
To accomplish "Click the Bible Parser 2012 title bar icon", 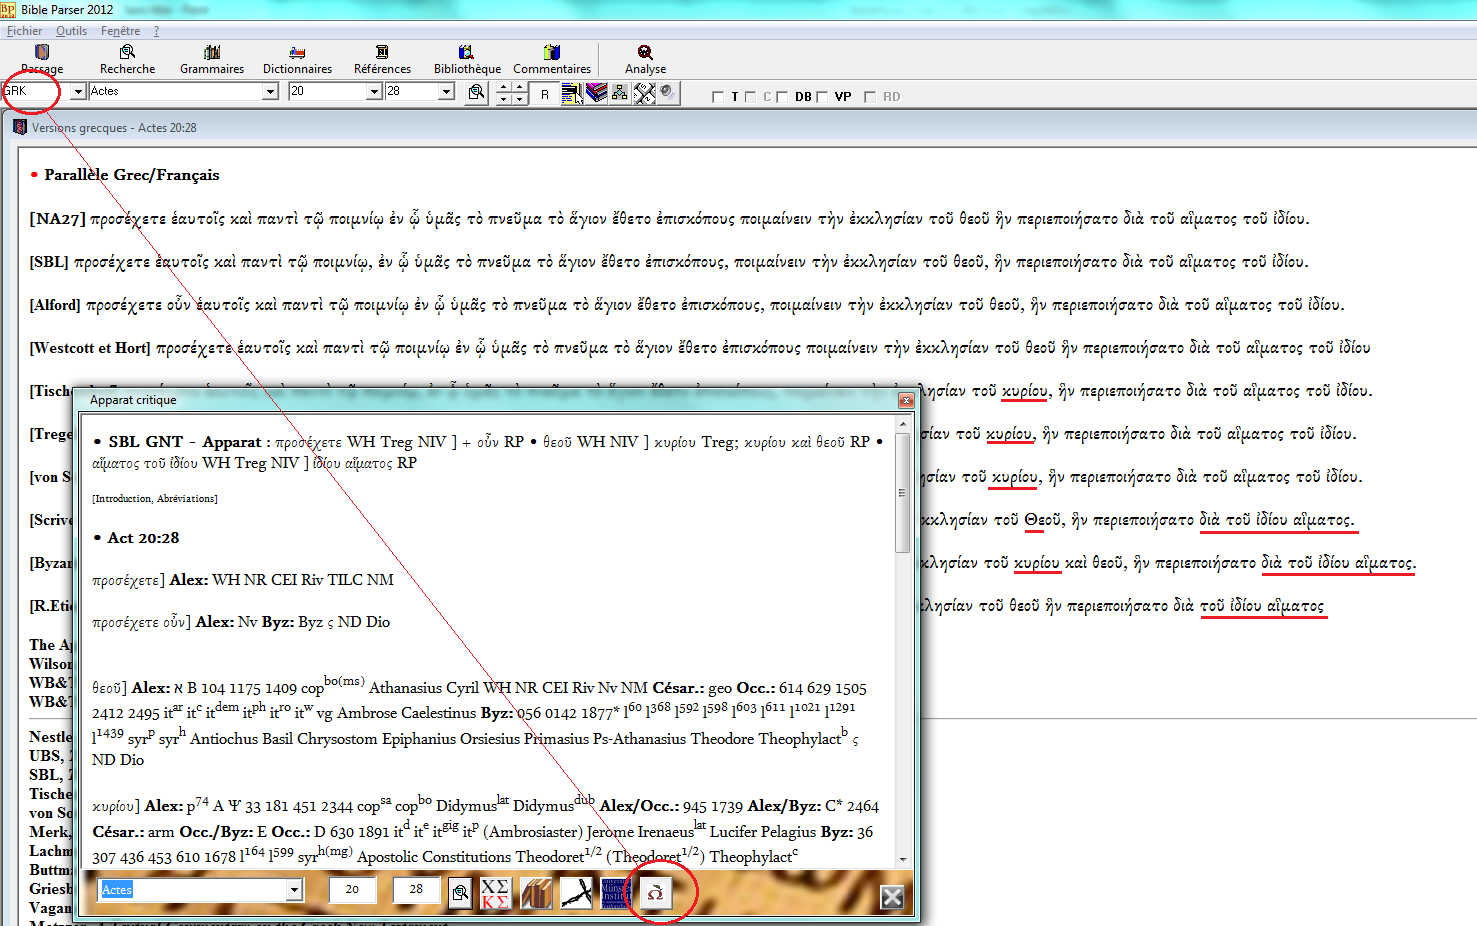I will pyautogui.click(x=8, y=9).
